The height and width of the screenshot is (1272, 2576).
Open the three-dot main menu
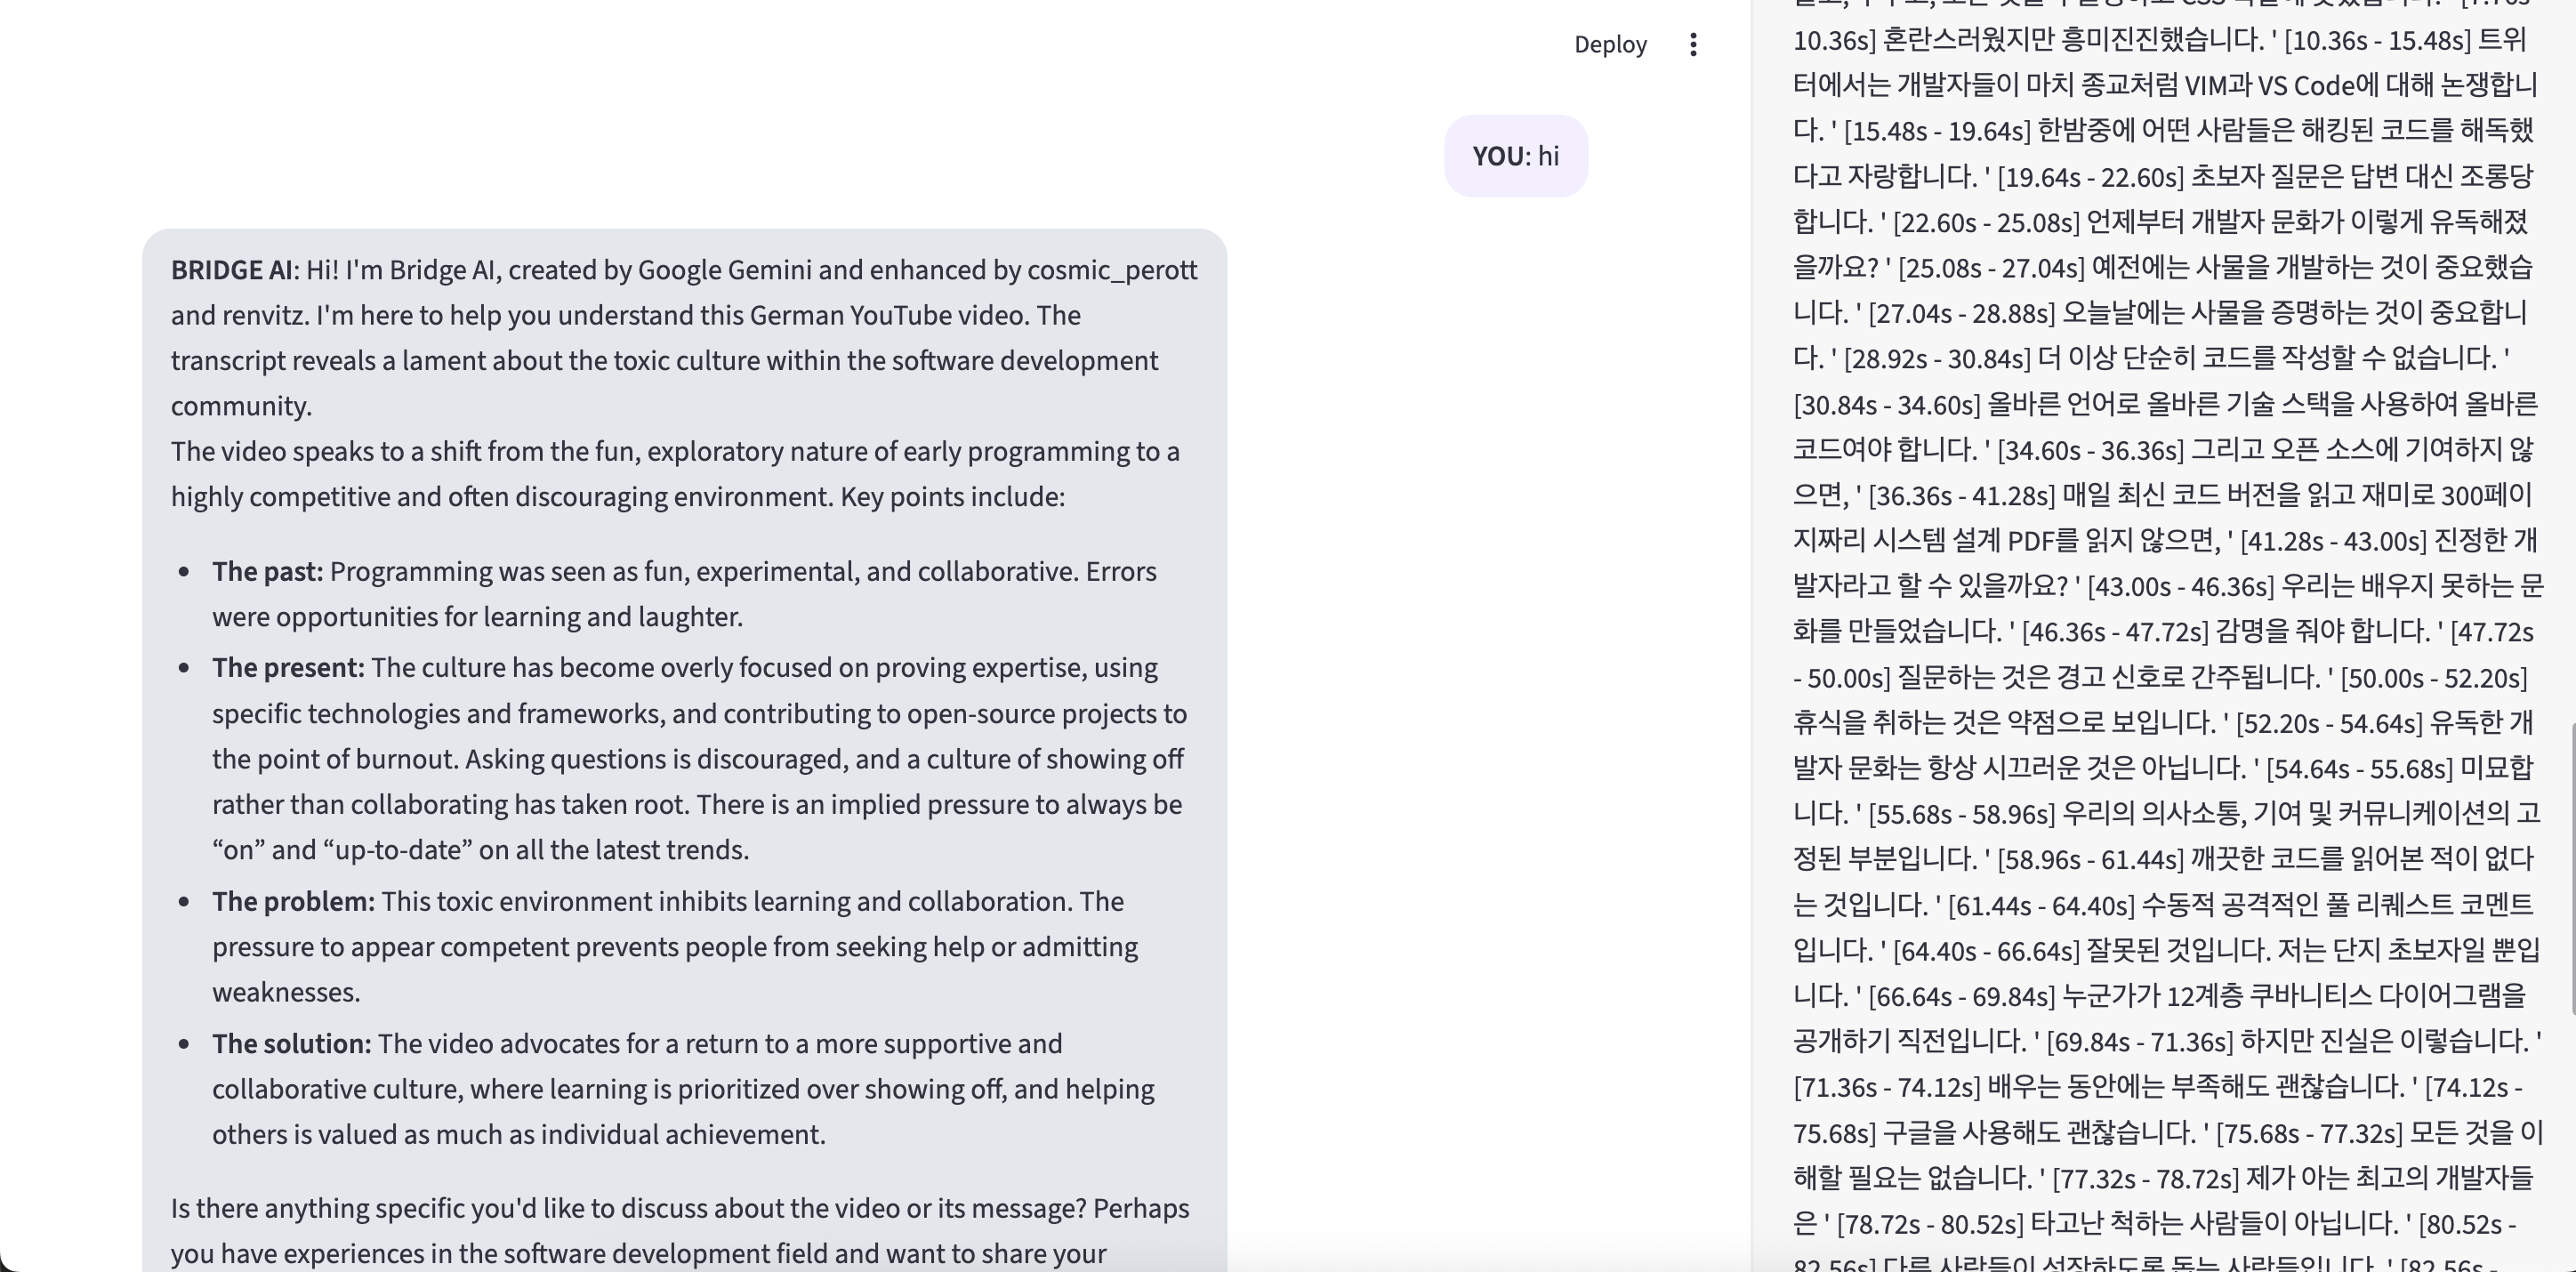1693,45
